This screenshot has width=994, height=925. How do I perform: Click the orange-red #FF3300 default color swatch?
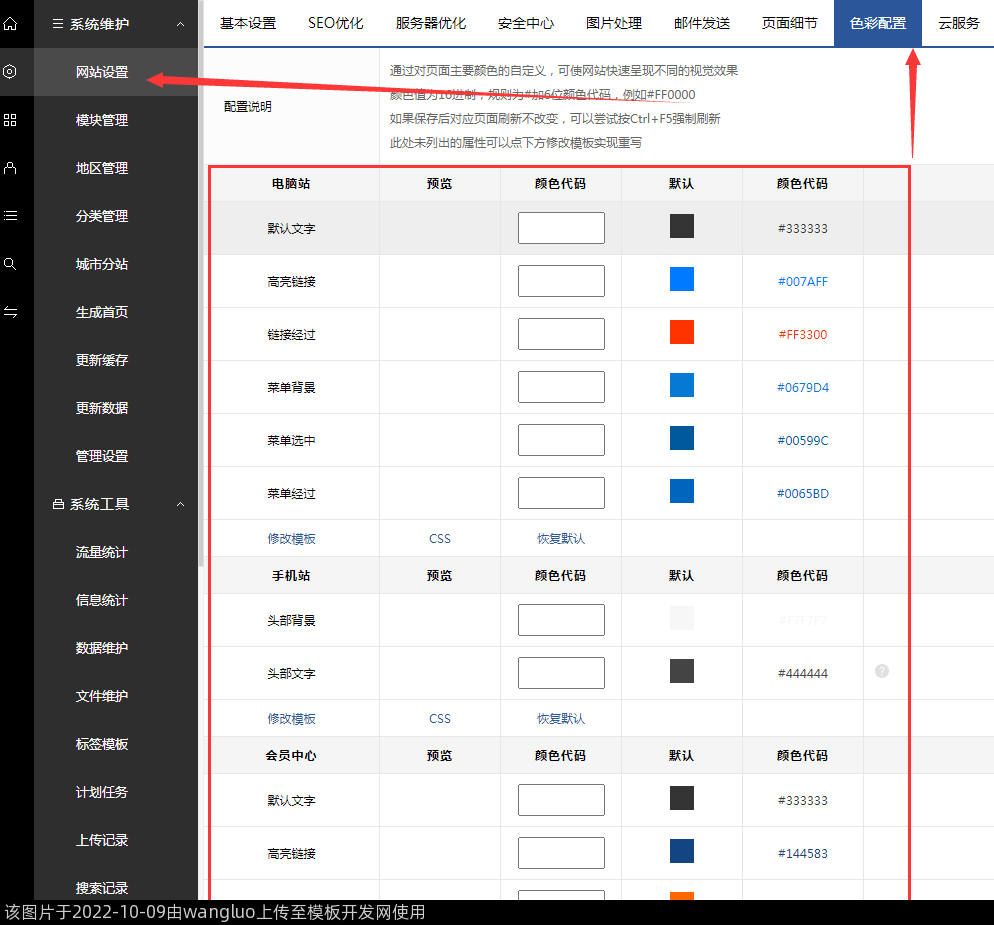pos(681,332)
